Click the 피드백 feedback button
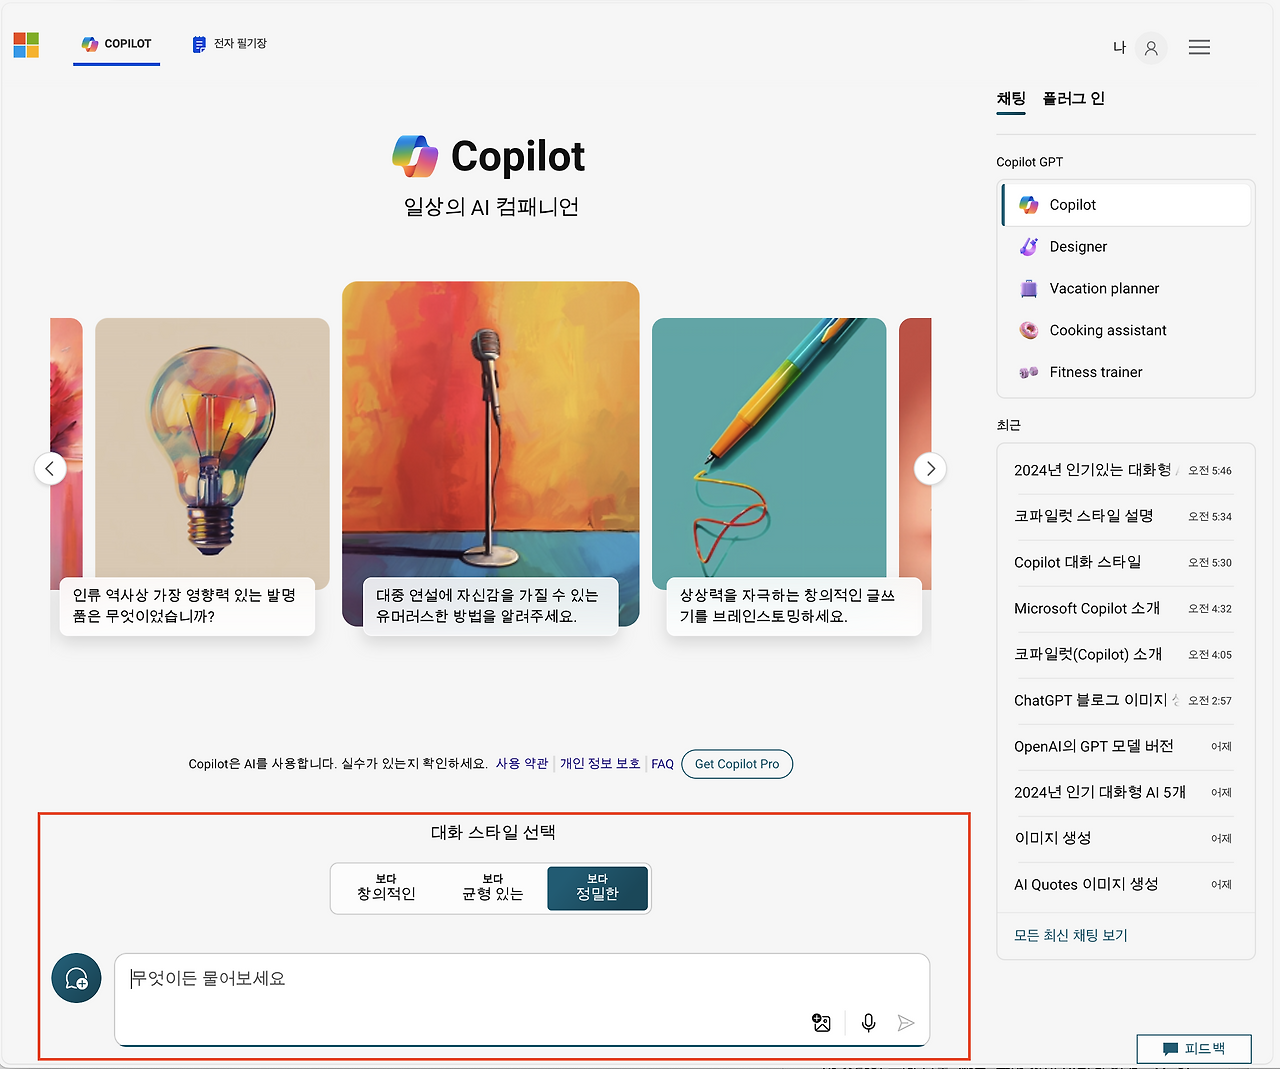 1194,1048
